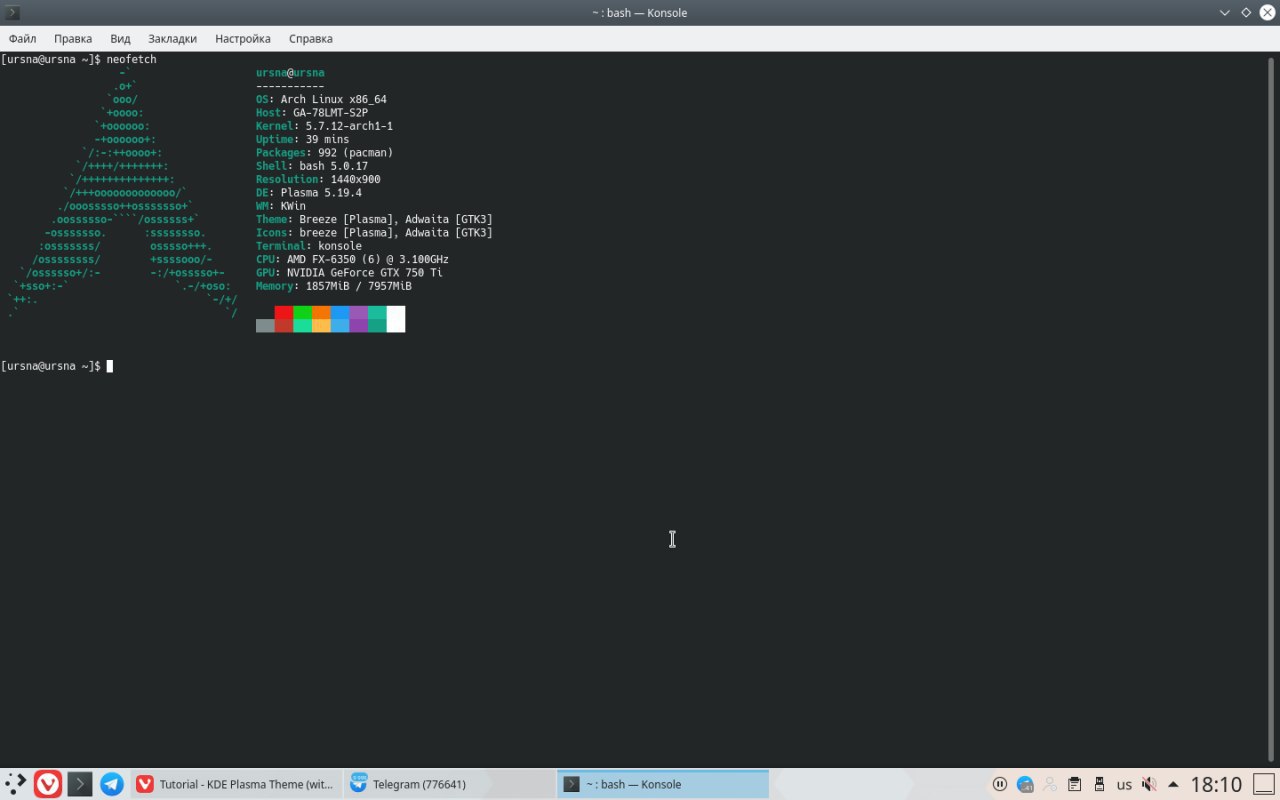Viewport: 1280px width, 800px height.
Task: Click the DE: Plasma 5.19.4 line
Action: coord(309,193)
